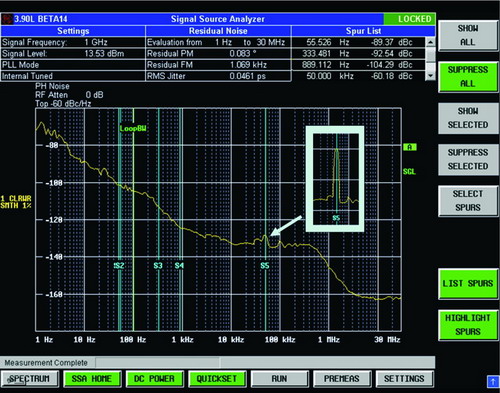Click the blue up-arrow icon
Image resolution: width=500 pixels, height=393 pixels.
tap(493, 381)
